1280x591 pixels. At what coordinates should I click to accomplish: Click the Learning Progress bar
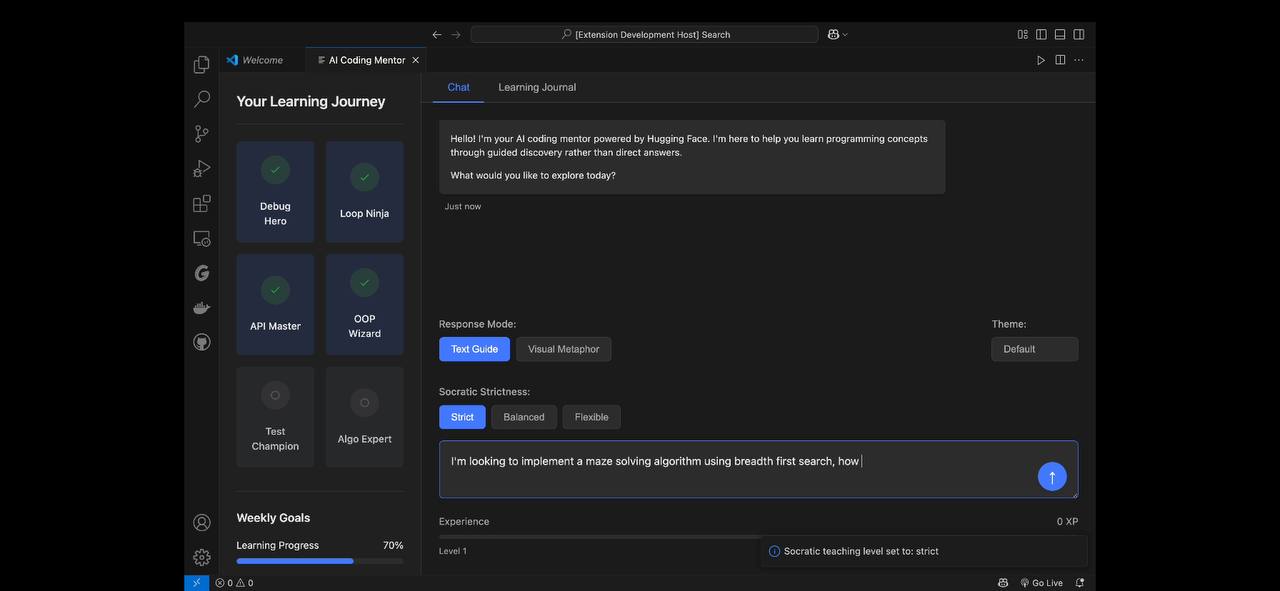pyautogui.click(x=320, y=561)
